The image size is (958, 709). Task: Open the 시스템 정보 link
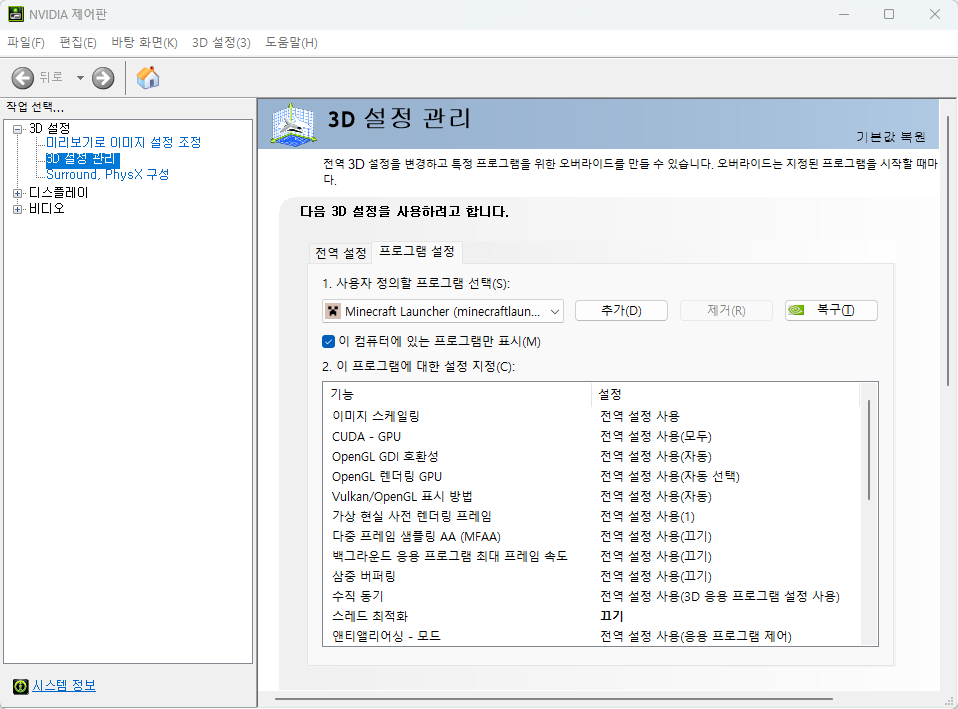click(x=64, y=686)
